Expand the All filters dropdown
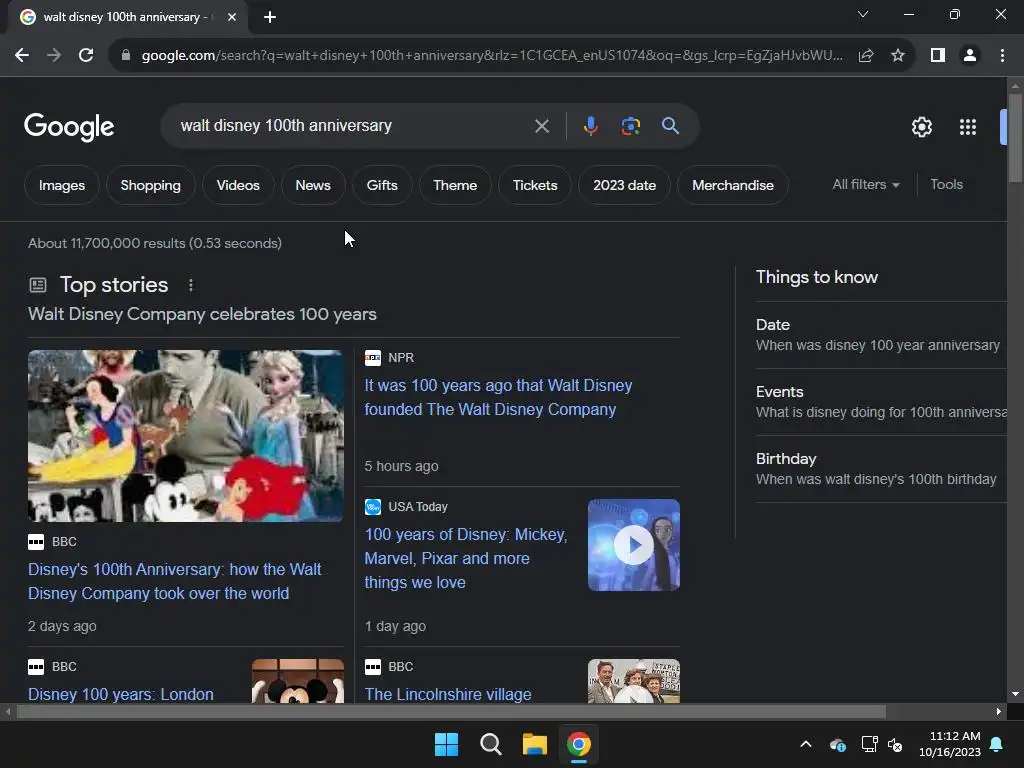 [x=866, y=185]
